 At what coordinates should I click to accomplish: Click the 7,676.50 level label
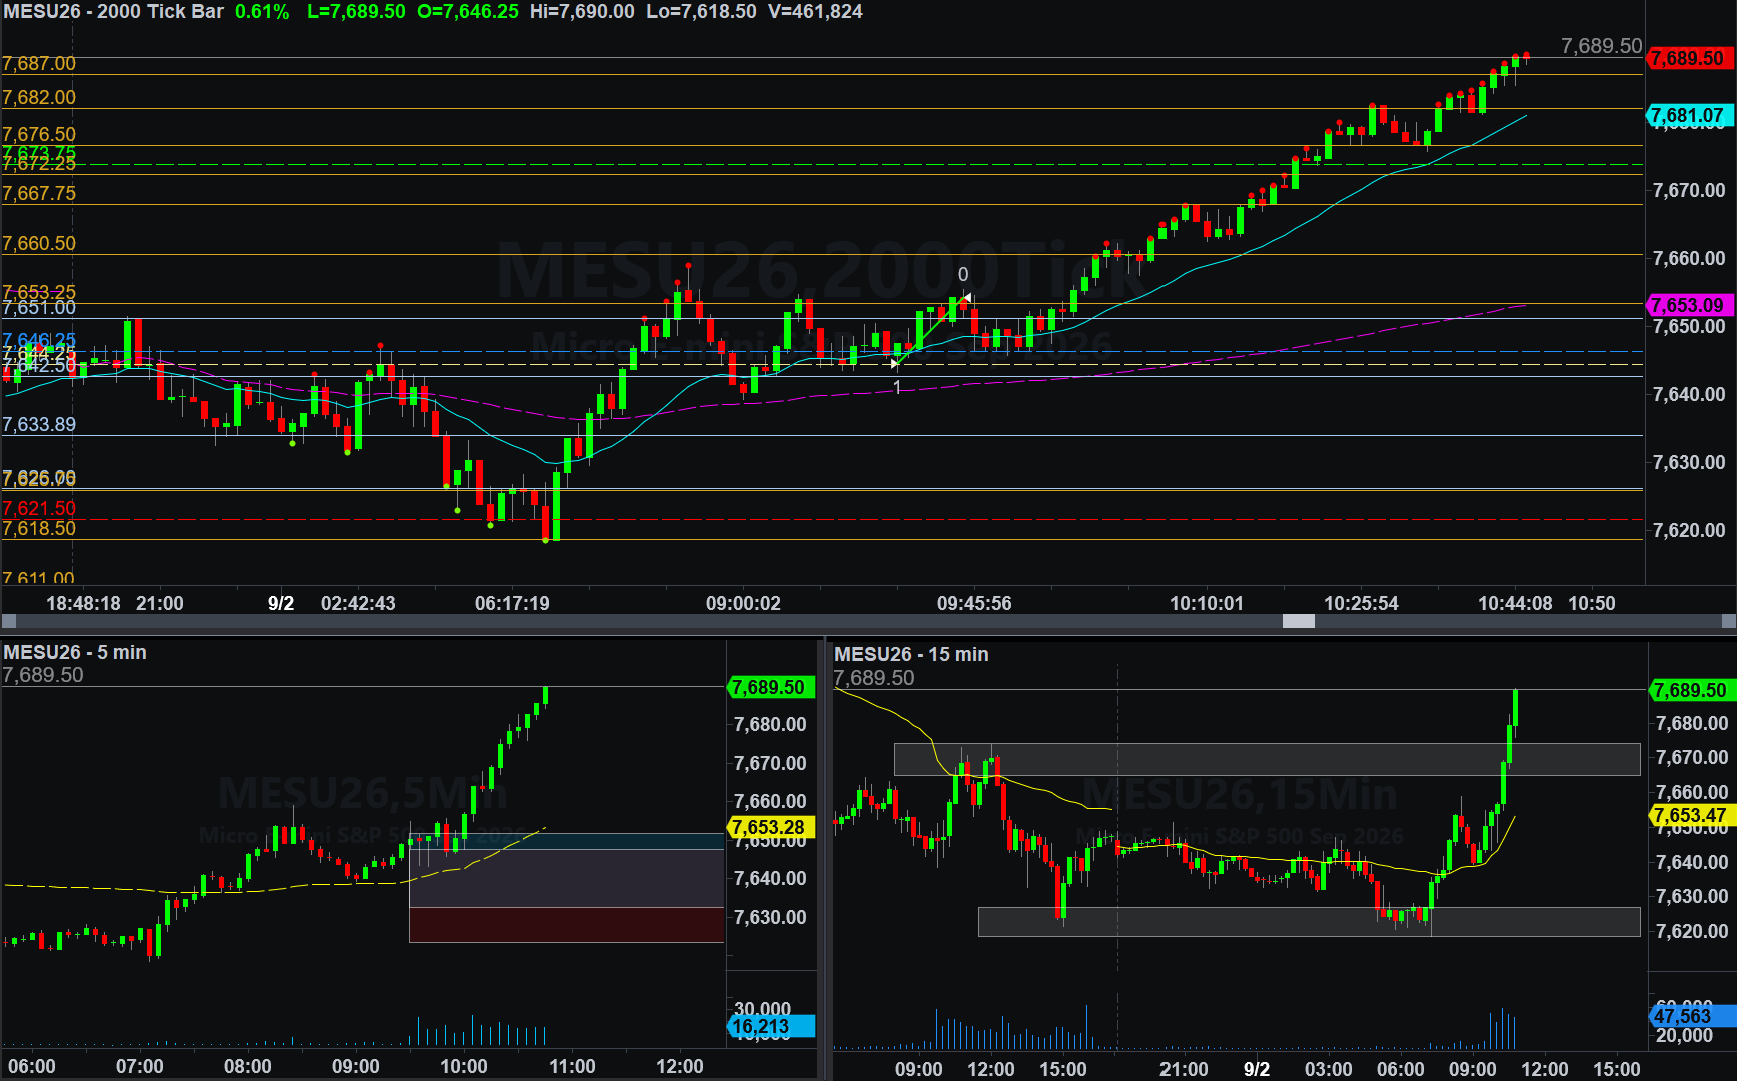(x=39, y=134)
